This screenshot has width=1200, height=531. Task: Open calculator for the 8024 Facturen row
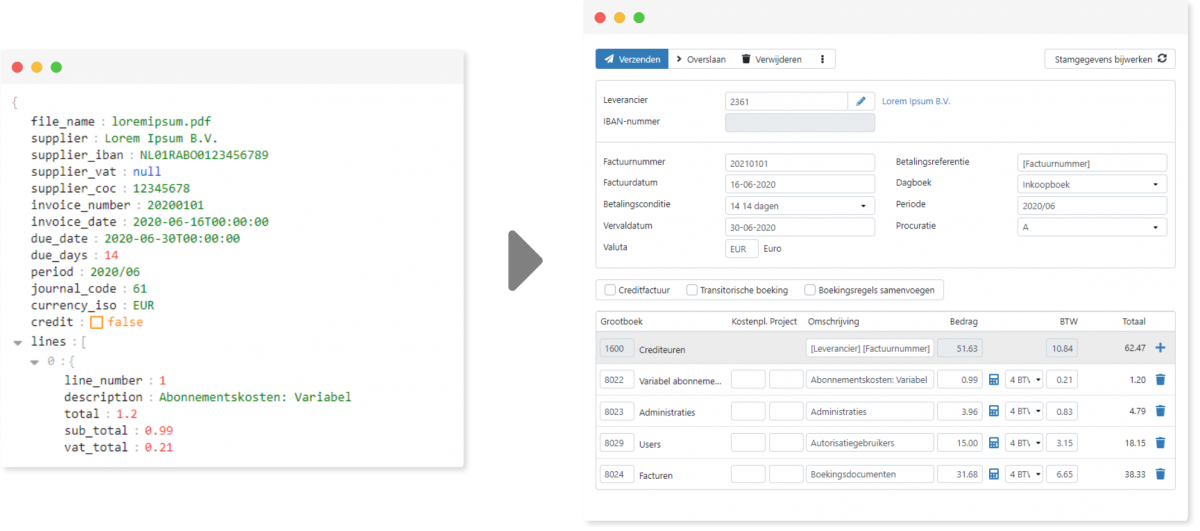(994, 474)
